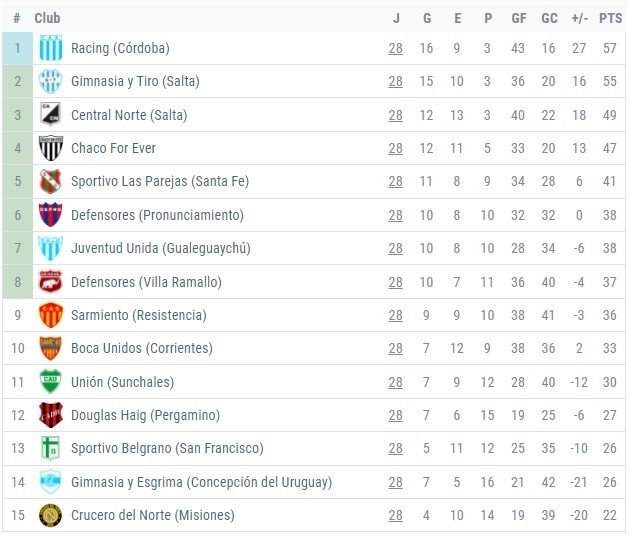Open Gimnasia y Esgrima matches played 28
The width and height of the screenshot is (629, 536).
pos(396,482)
